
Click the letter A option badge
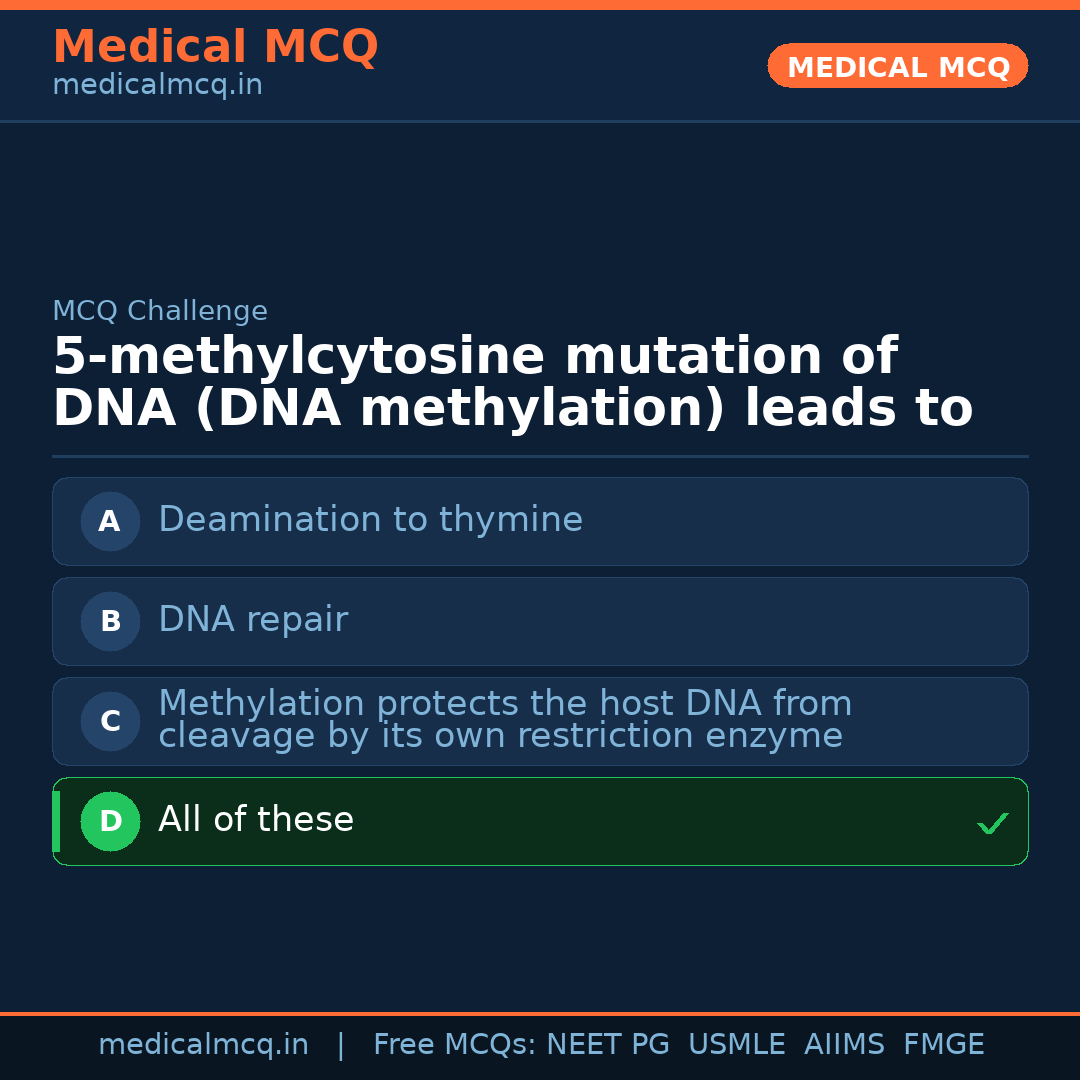point(110,521)
